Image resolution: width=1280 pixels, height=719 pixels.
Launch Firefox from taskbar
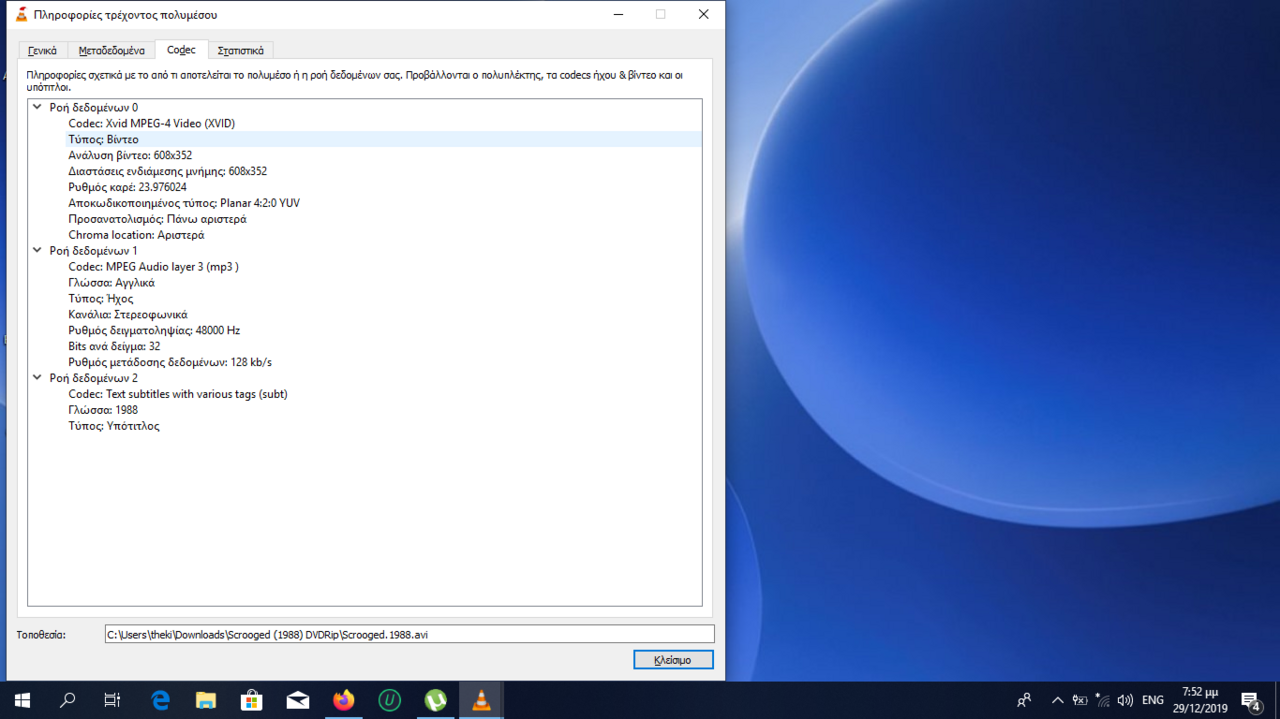344,700
